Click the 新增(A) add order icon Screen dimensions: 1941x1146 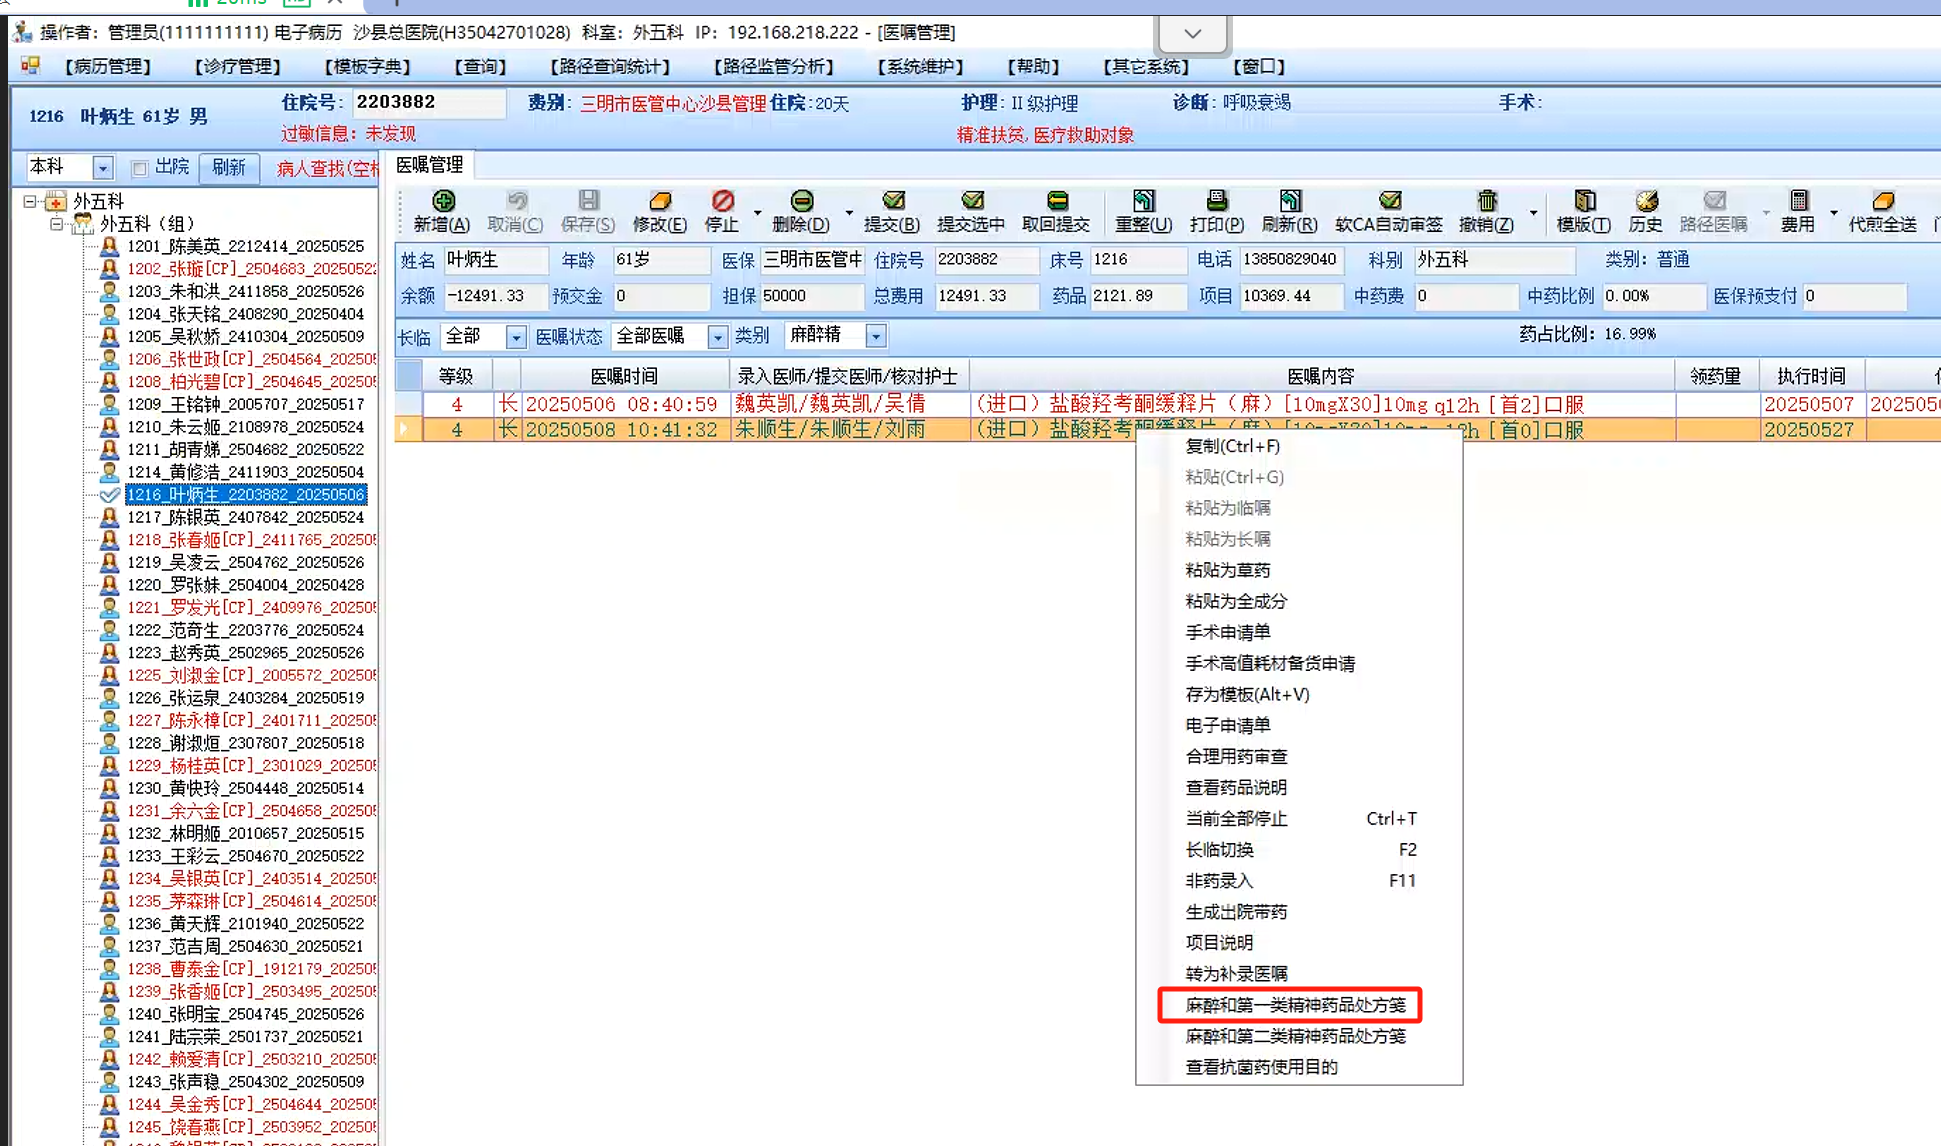point(442,202)
